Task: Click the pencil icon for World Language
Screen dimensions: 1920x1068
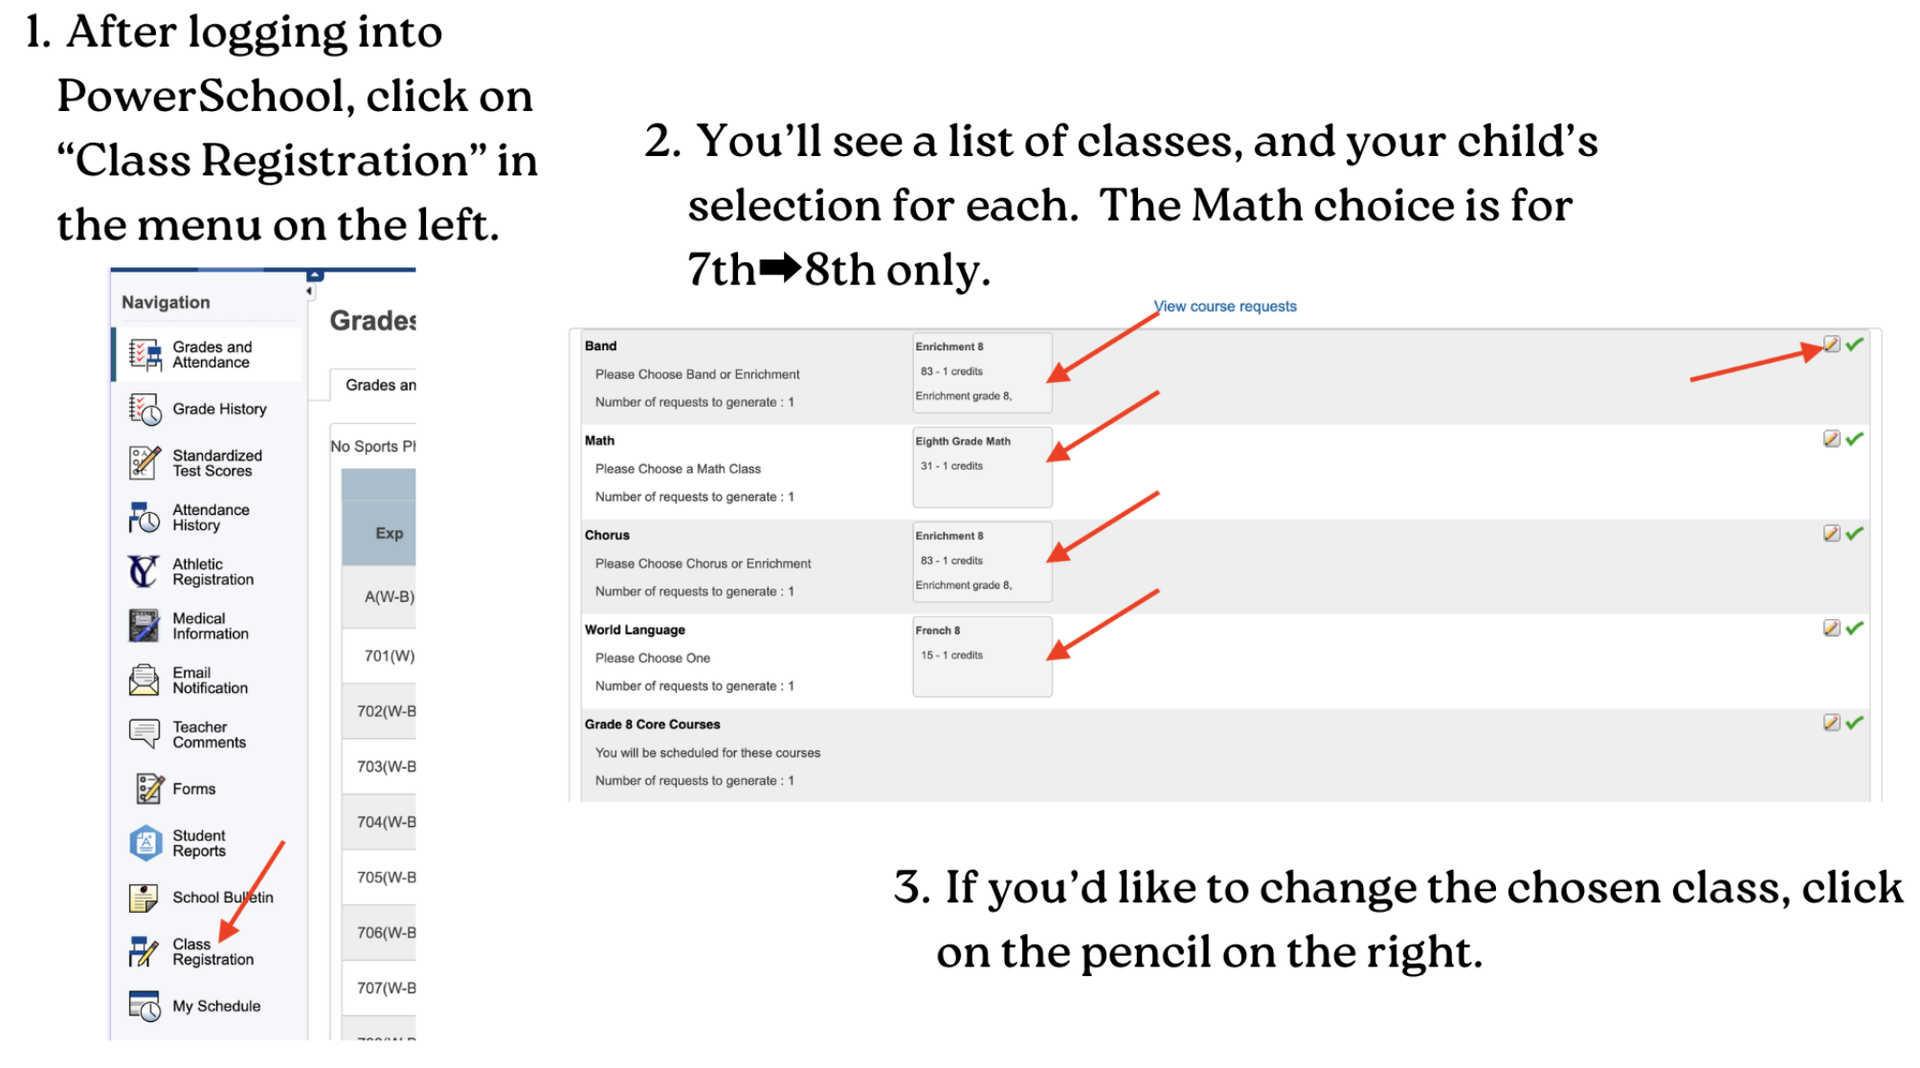Action: (x=1831, y=628)
